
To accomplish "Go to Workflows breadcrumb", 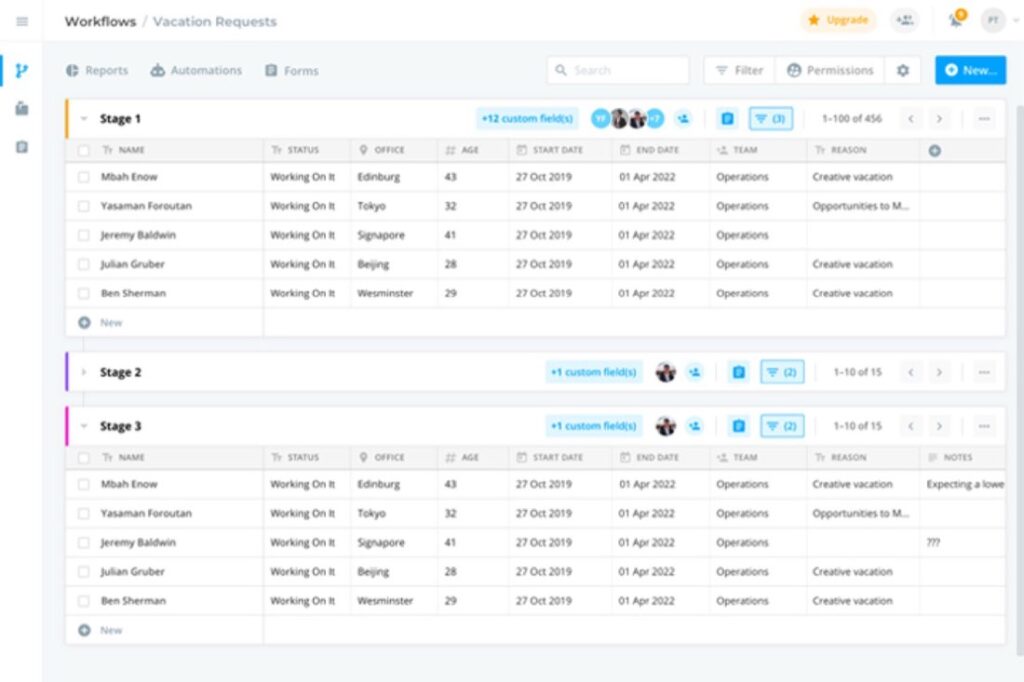I will point(100,22).
